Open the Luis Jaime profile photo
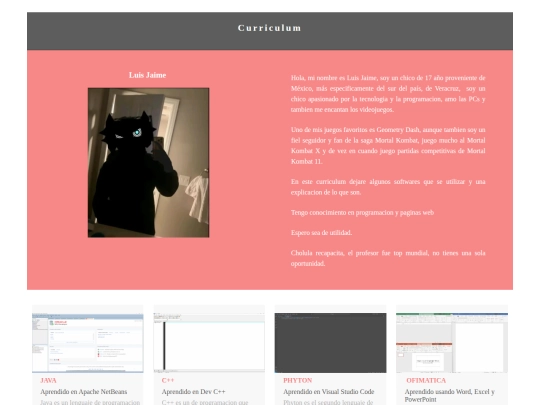The width and height of the screenshot is (540, 405). coord(148,163)
